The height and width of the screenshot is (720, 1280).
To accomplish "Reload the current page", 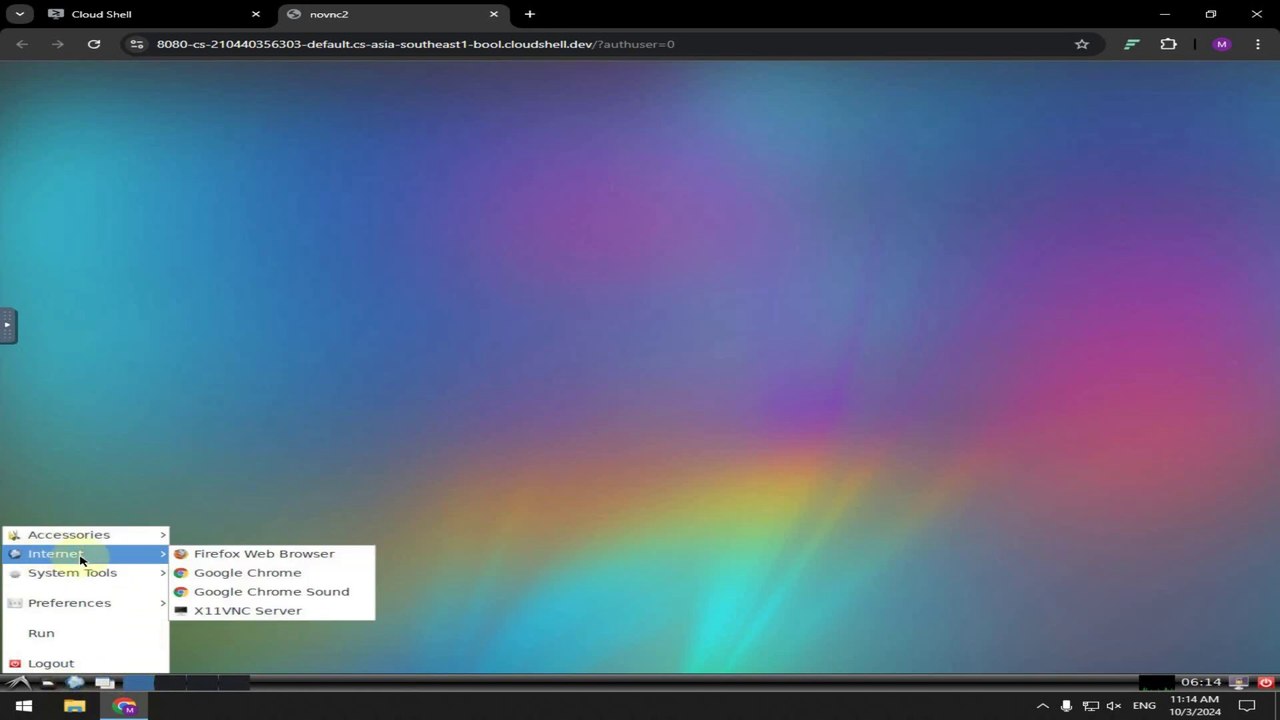I will (x=94, y=44).
